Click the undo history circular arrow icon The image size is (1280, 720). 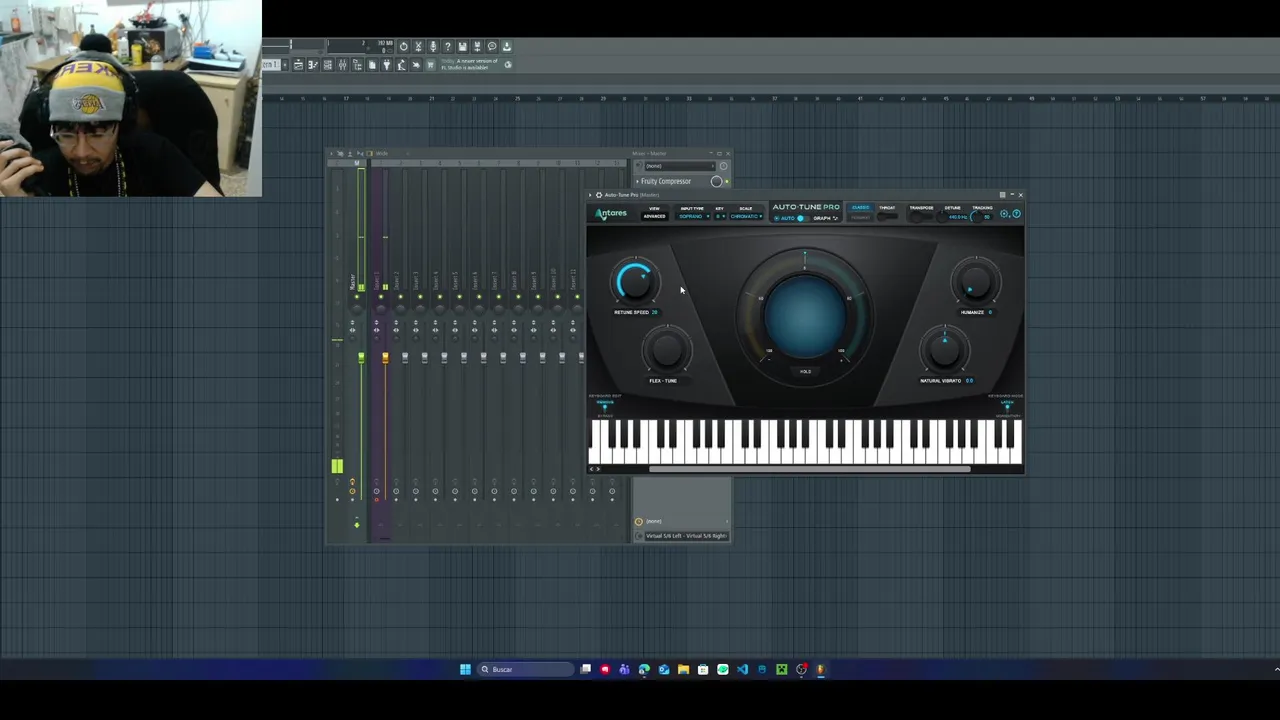point(404,46)
